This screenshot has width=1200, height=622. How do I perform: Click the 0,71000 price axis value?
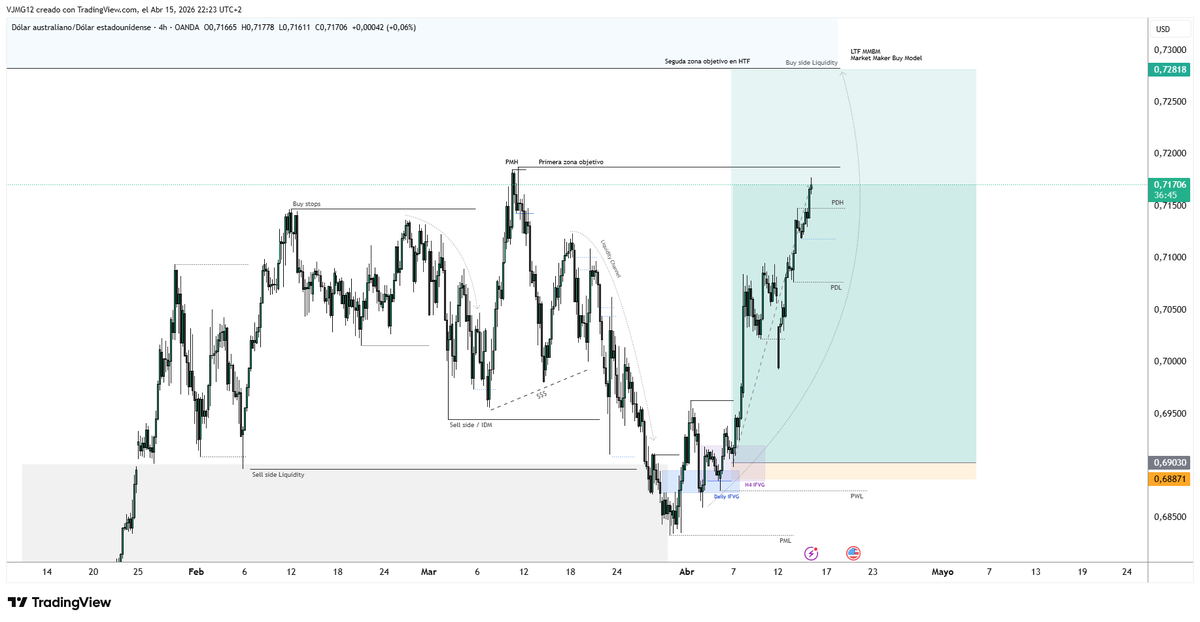1171,257
